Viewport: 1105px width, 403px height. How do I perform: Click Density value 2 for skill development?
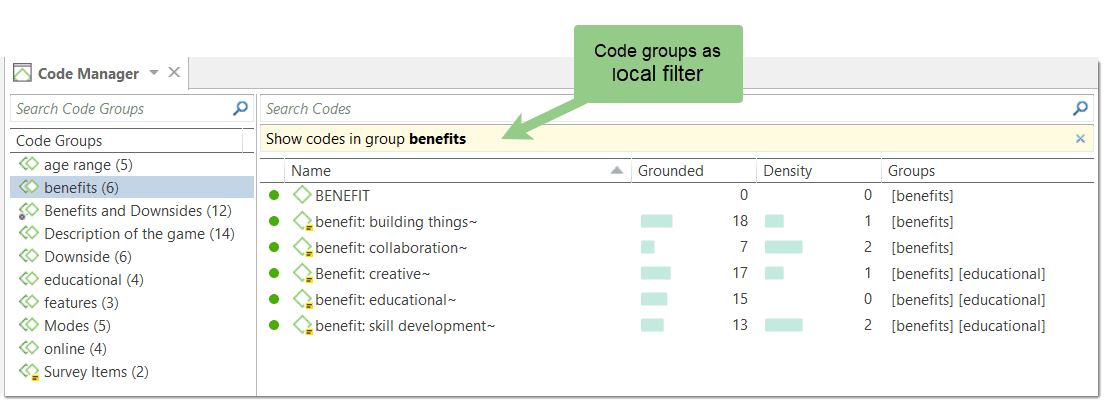click(868, 326)
